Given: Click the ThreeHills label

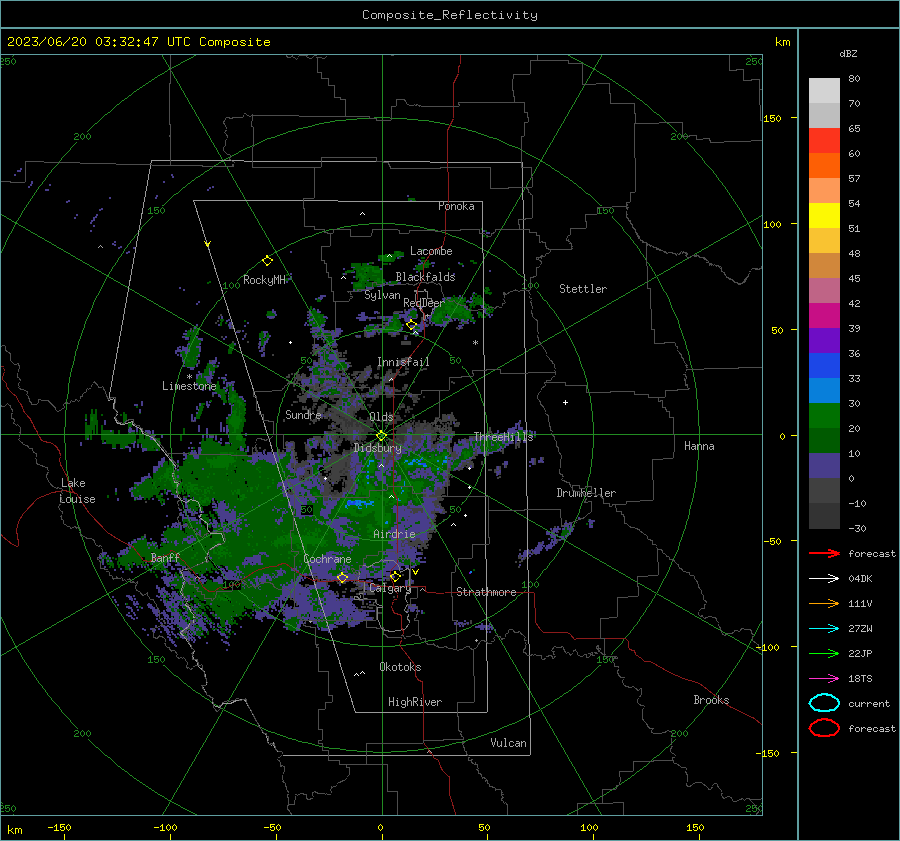Looking at the screenshot, I should (503, 437).
